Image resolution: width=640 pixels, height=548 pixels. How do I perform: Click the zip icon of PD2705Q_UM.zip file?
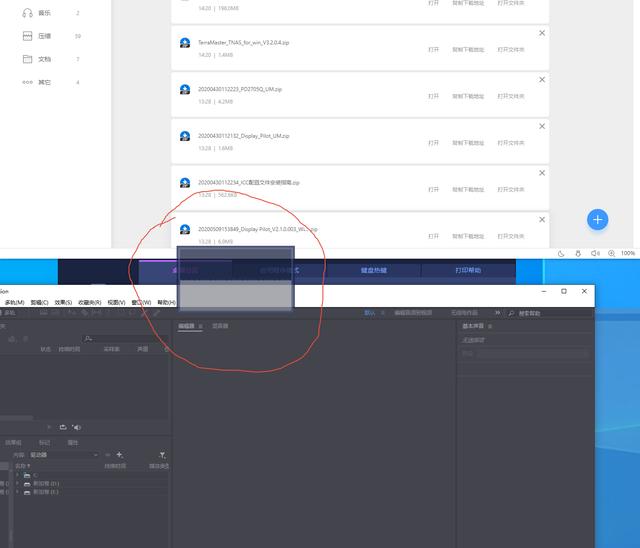pos(185,89)
